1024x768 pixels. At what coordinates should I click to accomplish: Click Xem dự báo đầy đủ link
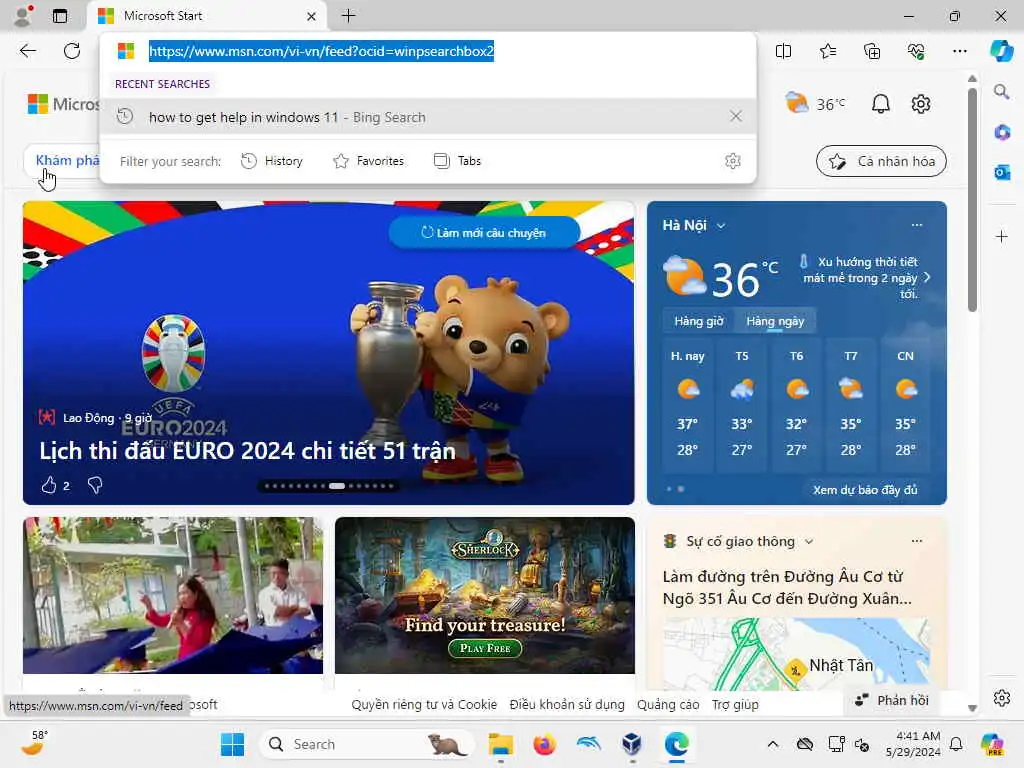865,490
